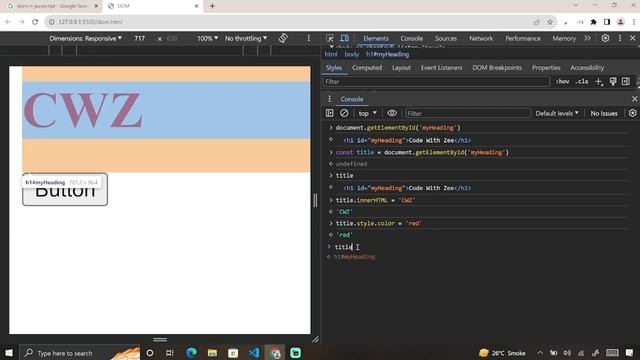Click the rendering emulations paintbrush icon
The height and width of the screenshot is (360, 640).
tap(613, 82)
